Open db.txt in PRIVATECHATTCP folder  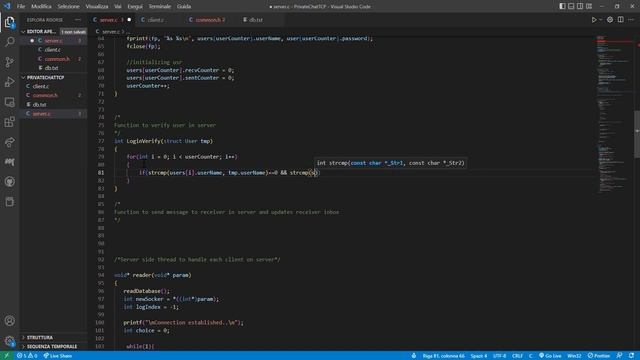click(x=53, y=104)
